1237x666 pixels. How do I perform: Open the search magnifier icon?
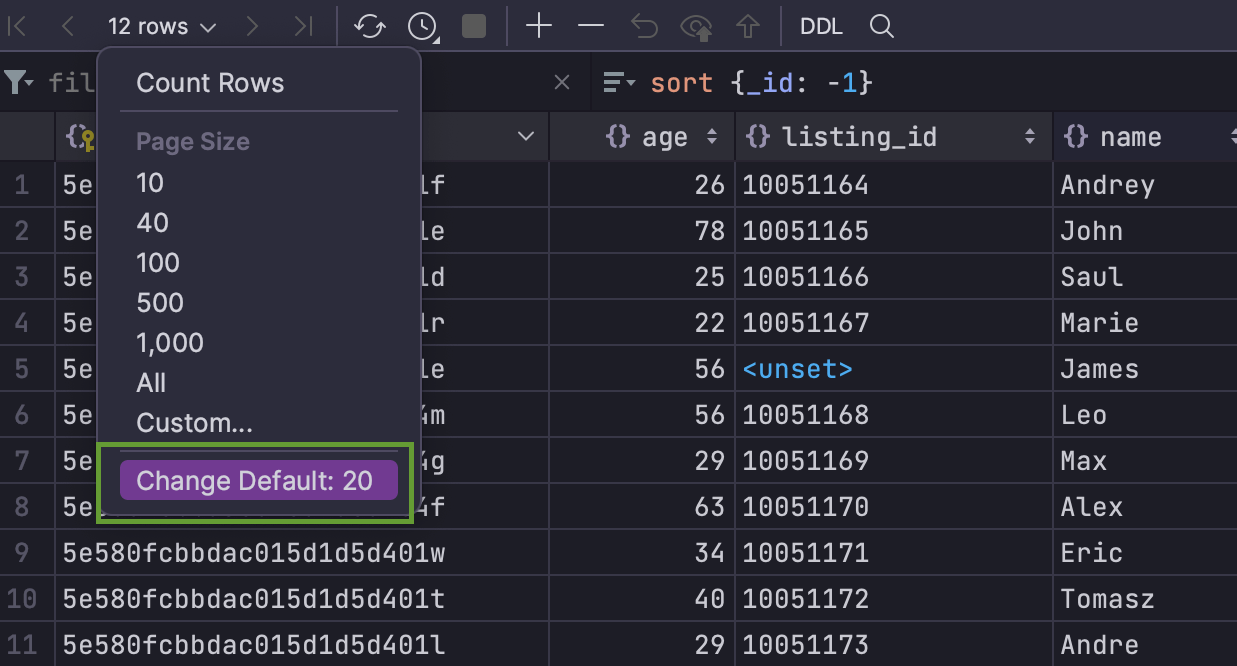(x=881, y=27)
